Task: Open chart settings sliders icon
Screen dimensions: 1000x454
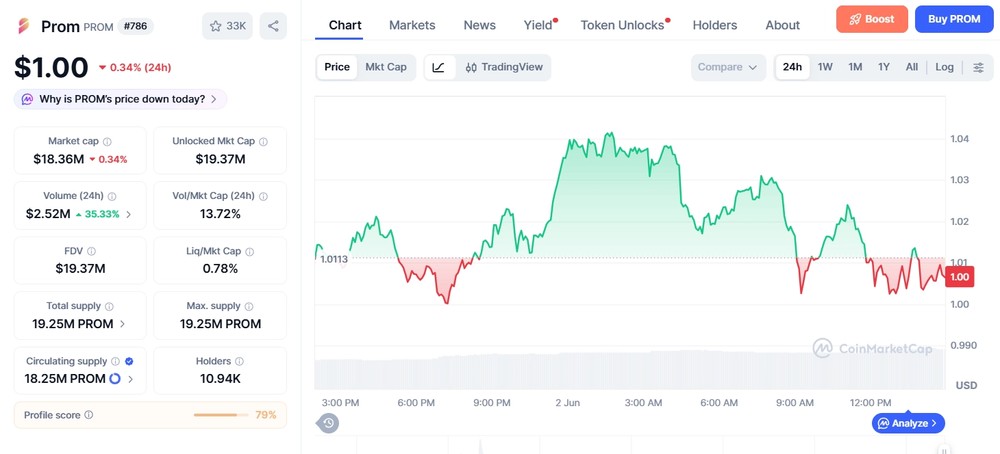Action: (978, 68)
